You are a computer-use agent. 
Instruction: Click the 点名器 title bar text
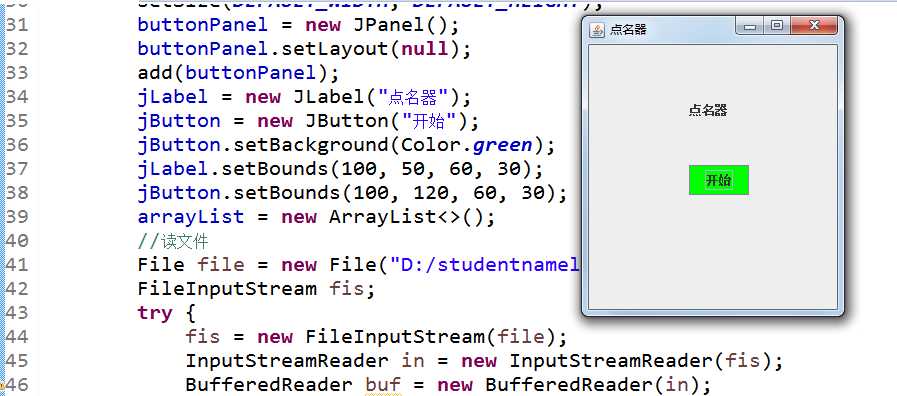[628, 30]
